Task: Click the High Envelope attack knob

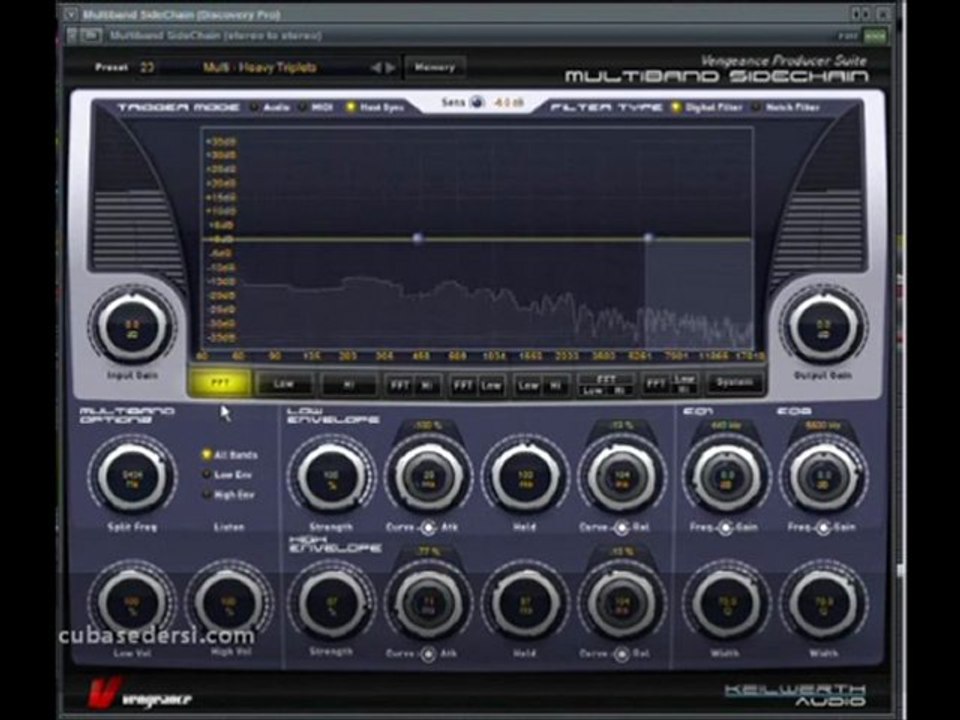Action: (429, 604)
